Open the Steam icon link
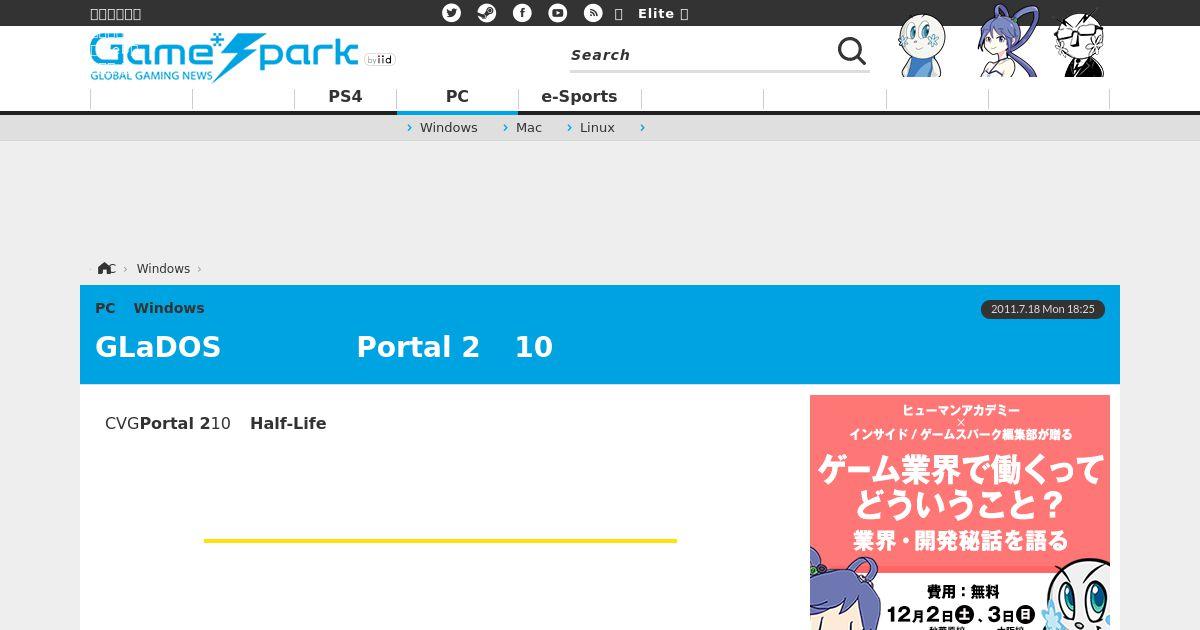 (x=487, y=13)
